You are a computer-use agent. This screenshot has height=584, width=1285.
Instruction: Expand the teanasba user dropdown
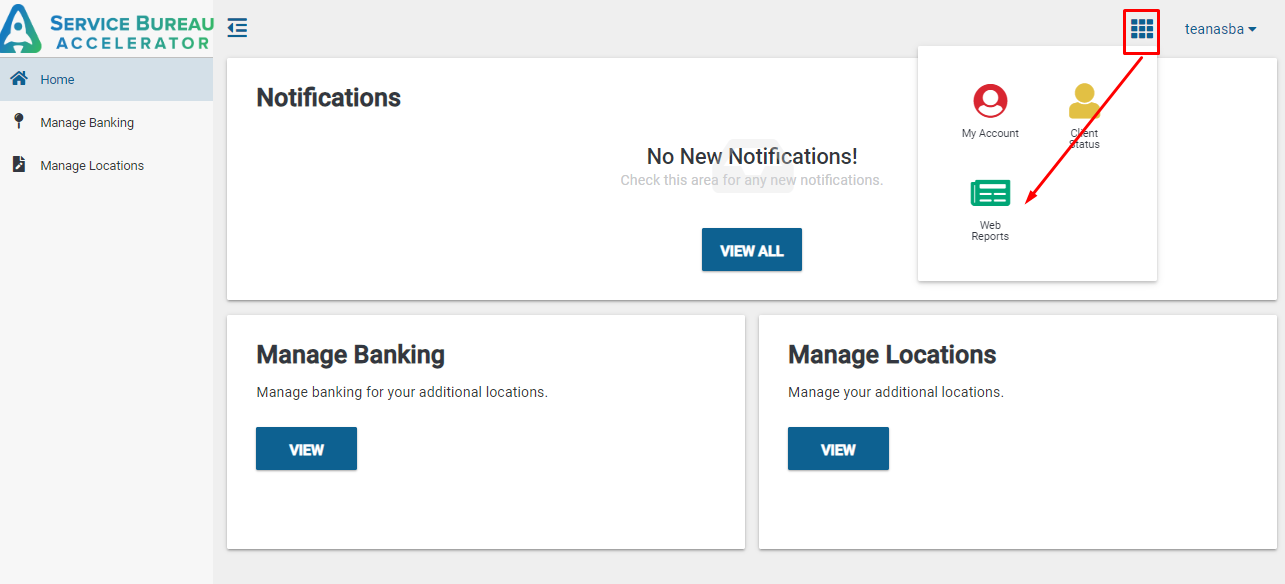tap(1220, 29)
